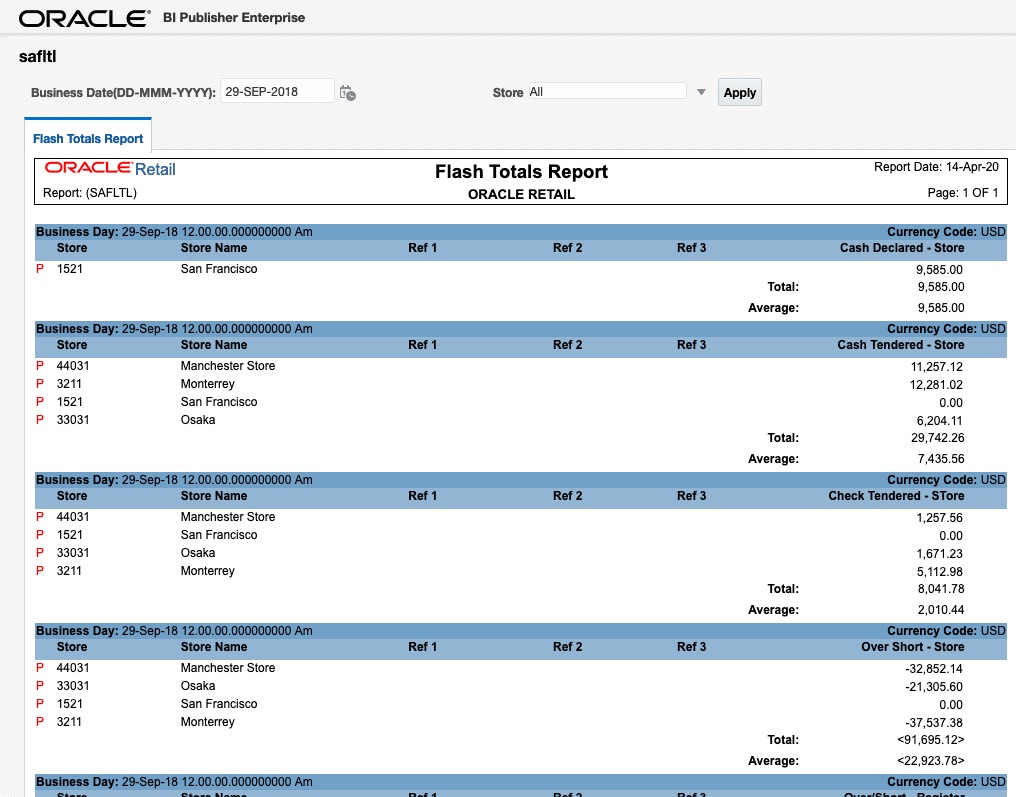Switch to the Flash Totals Report tab

87,139
